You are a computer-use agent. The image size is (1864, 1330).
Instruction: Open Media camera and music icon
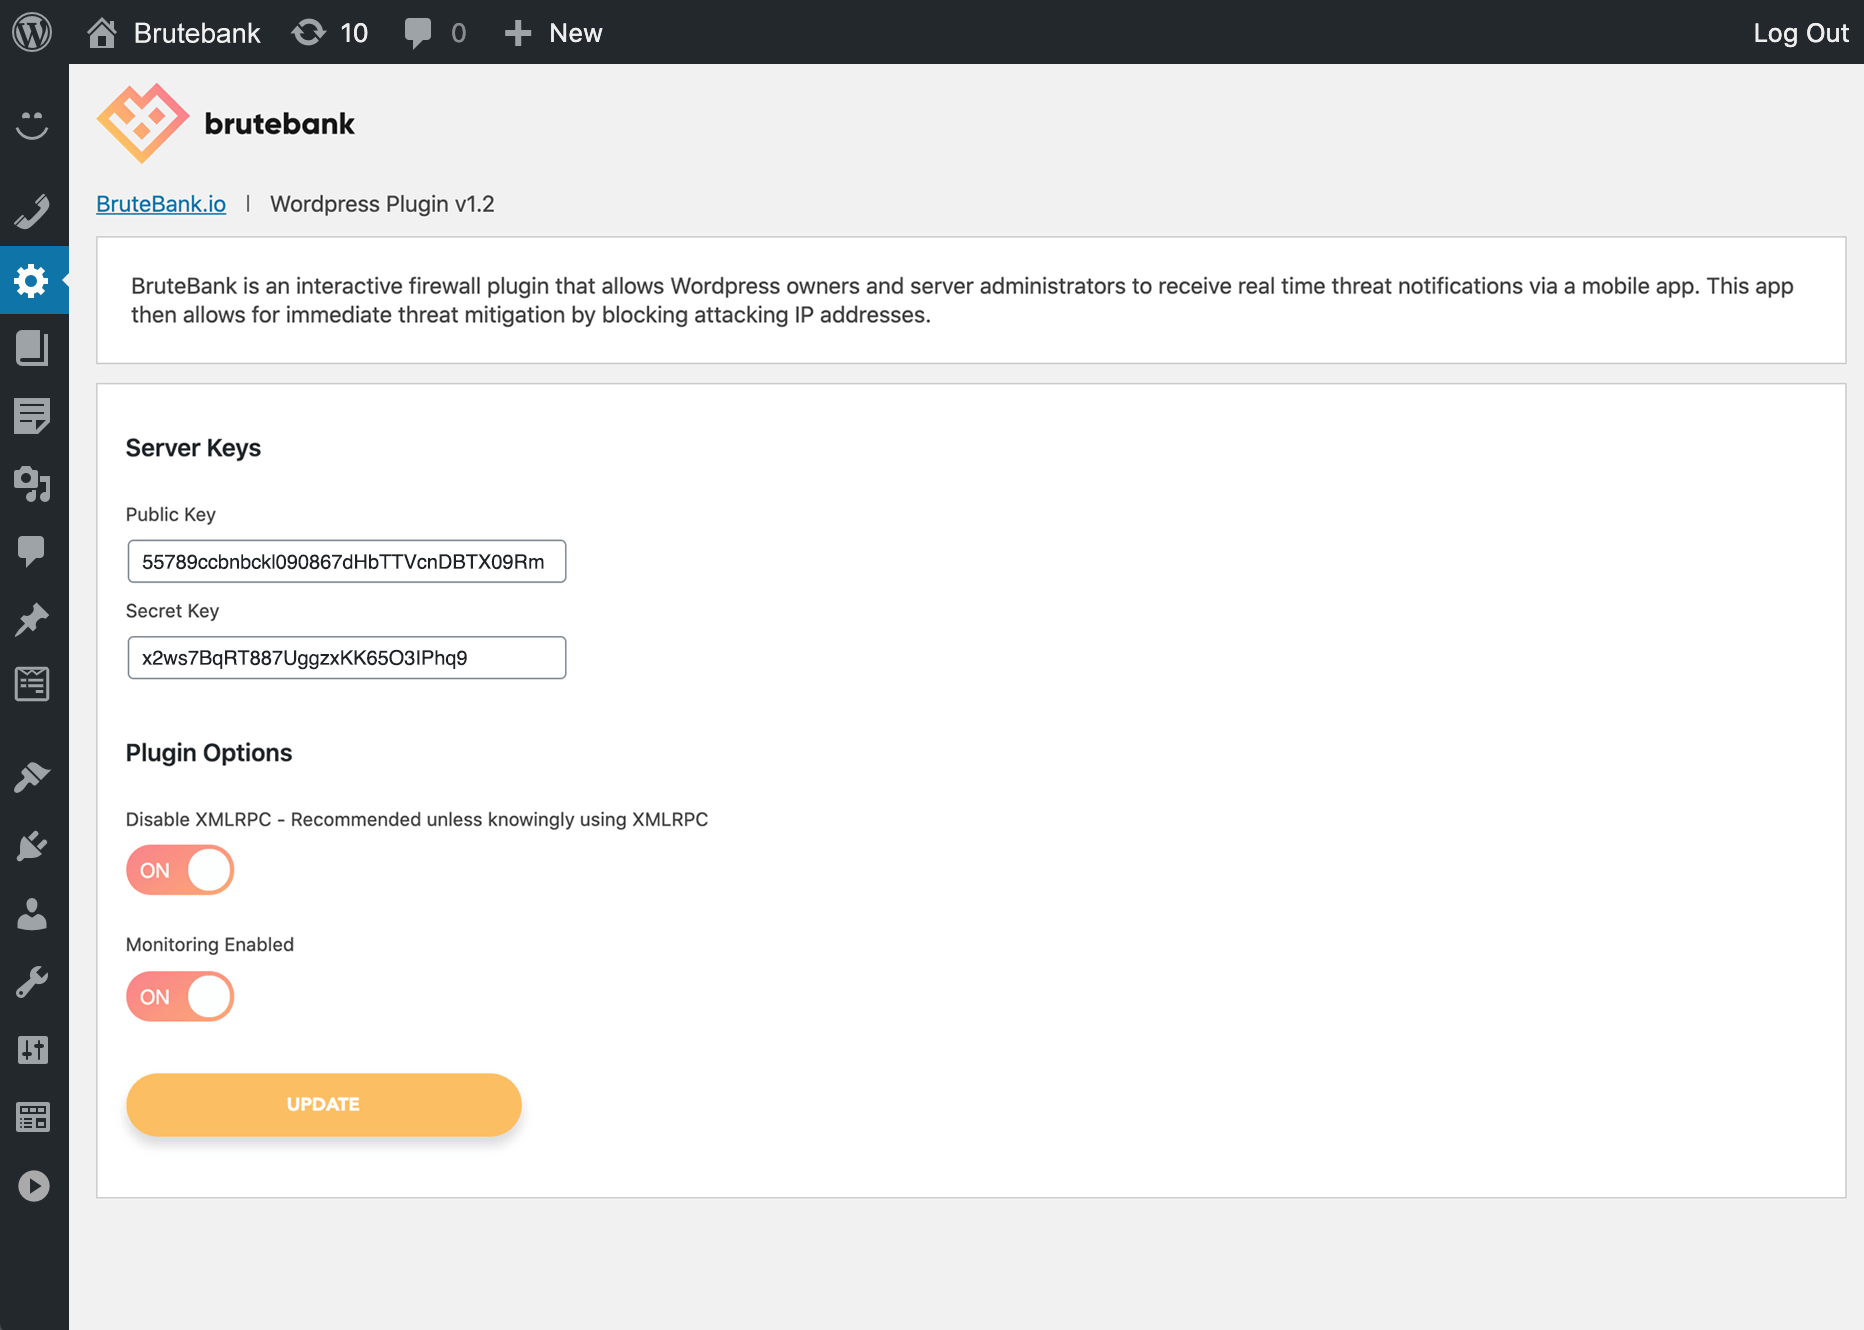click(x=32, y=484)
